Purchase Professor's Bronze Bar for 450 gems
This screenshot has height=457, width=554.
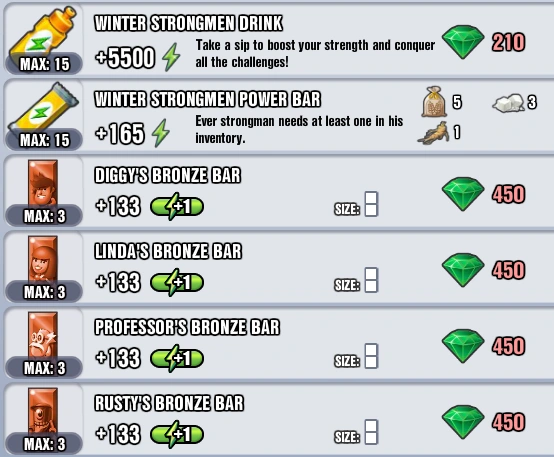tap(483, 346)
